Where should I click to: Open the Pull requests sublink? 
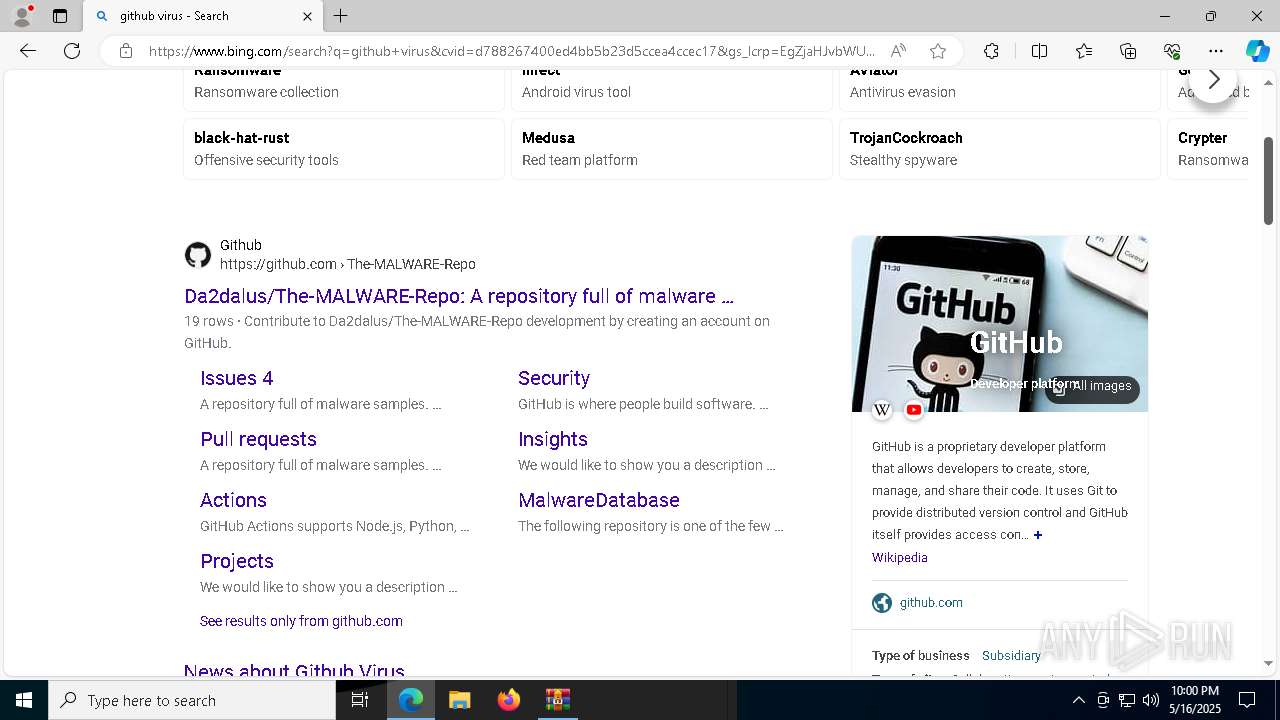click(258, 439)
